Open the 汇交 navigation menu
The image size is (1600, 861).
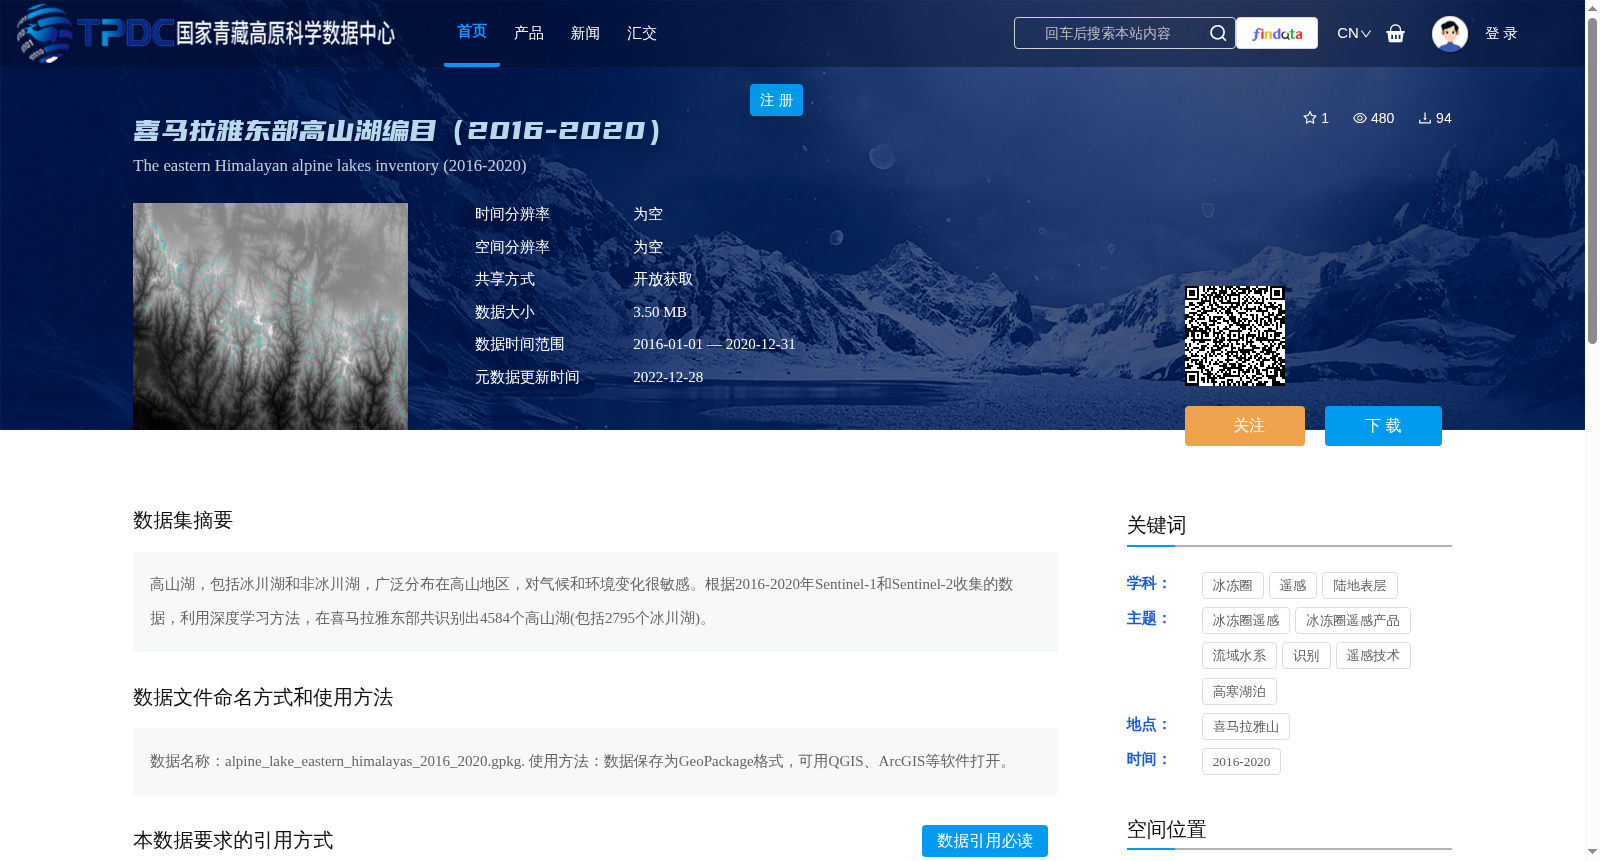pyautogui.click(x=642, y=33)
